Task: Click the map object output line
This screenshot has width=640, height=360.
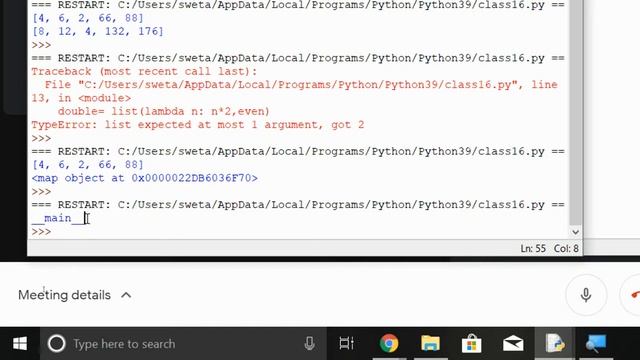Action: 144,178
